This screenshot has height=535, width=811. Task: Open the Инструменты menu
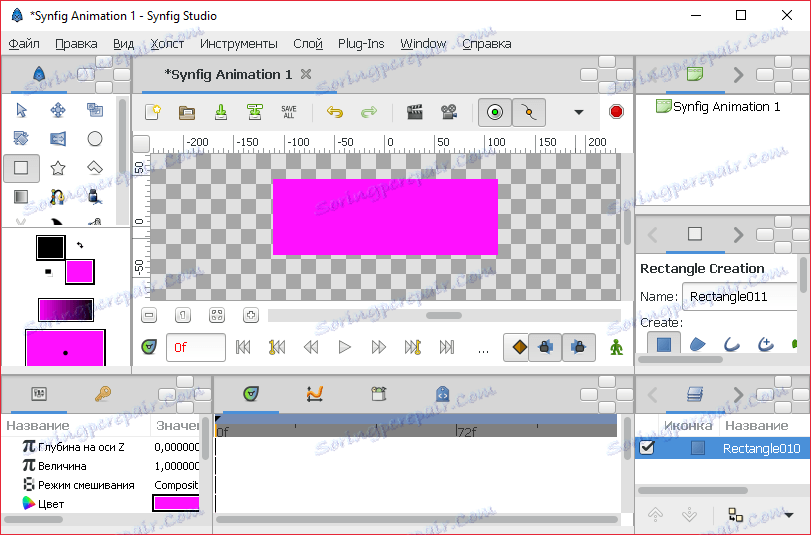(x=239, y=44)
